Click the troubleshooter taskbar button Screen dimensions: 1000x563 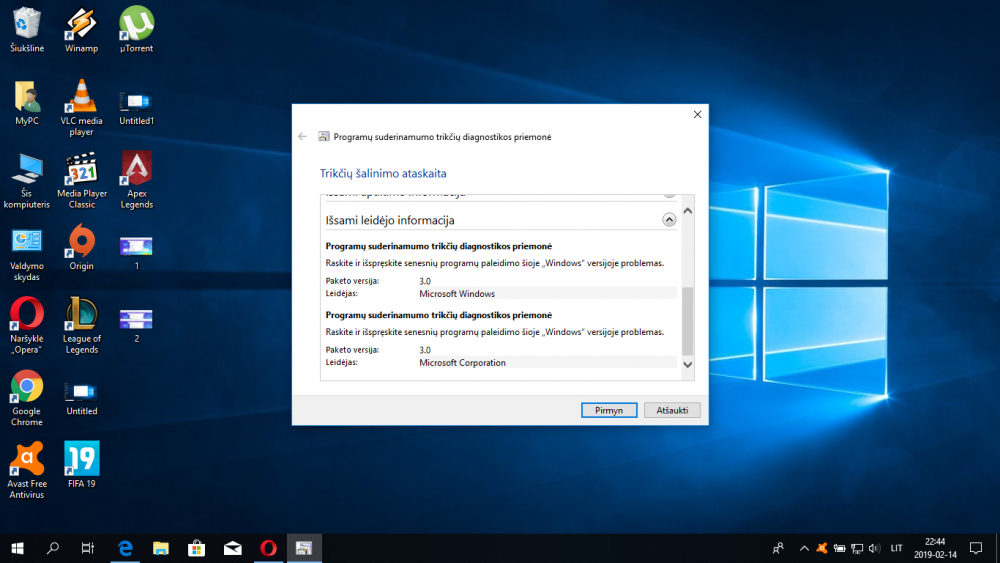coord(304,548)
